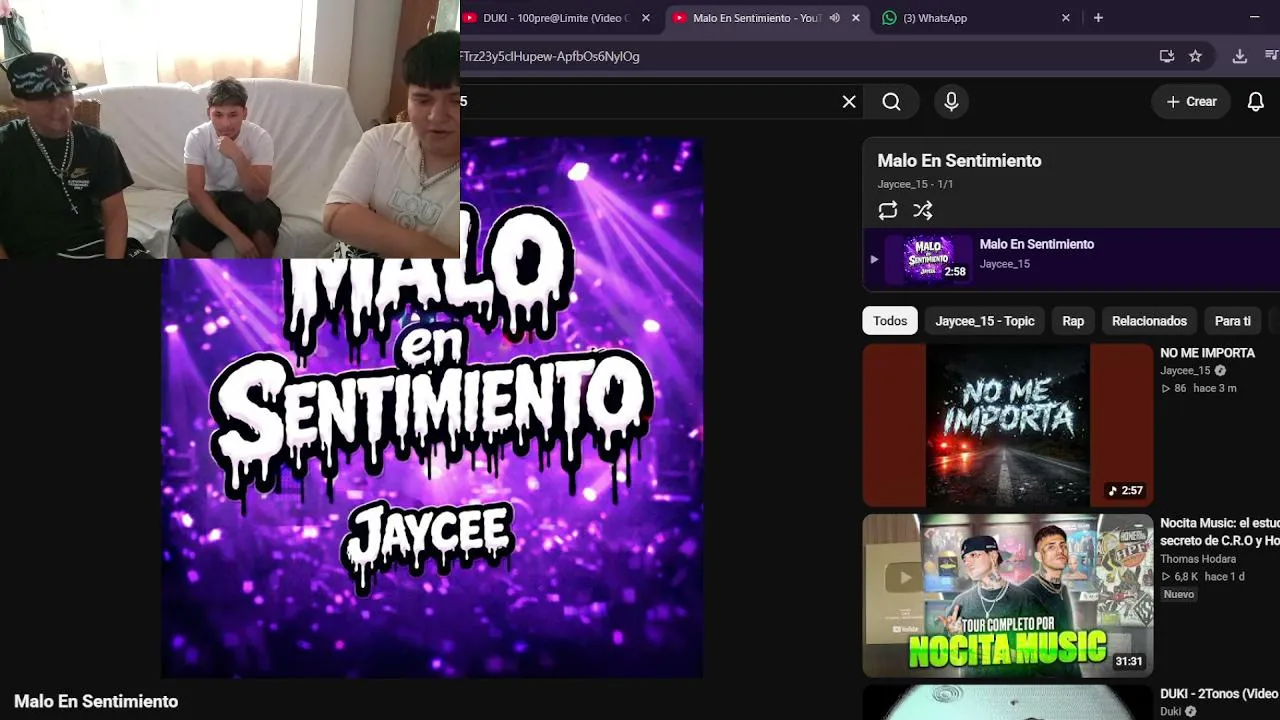1280x720 pixels.
Task: Open the YouTube notifications bell
Action: (x=1256, y=101)
